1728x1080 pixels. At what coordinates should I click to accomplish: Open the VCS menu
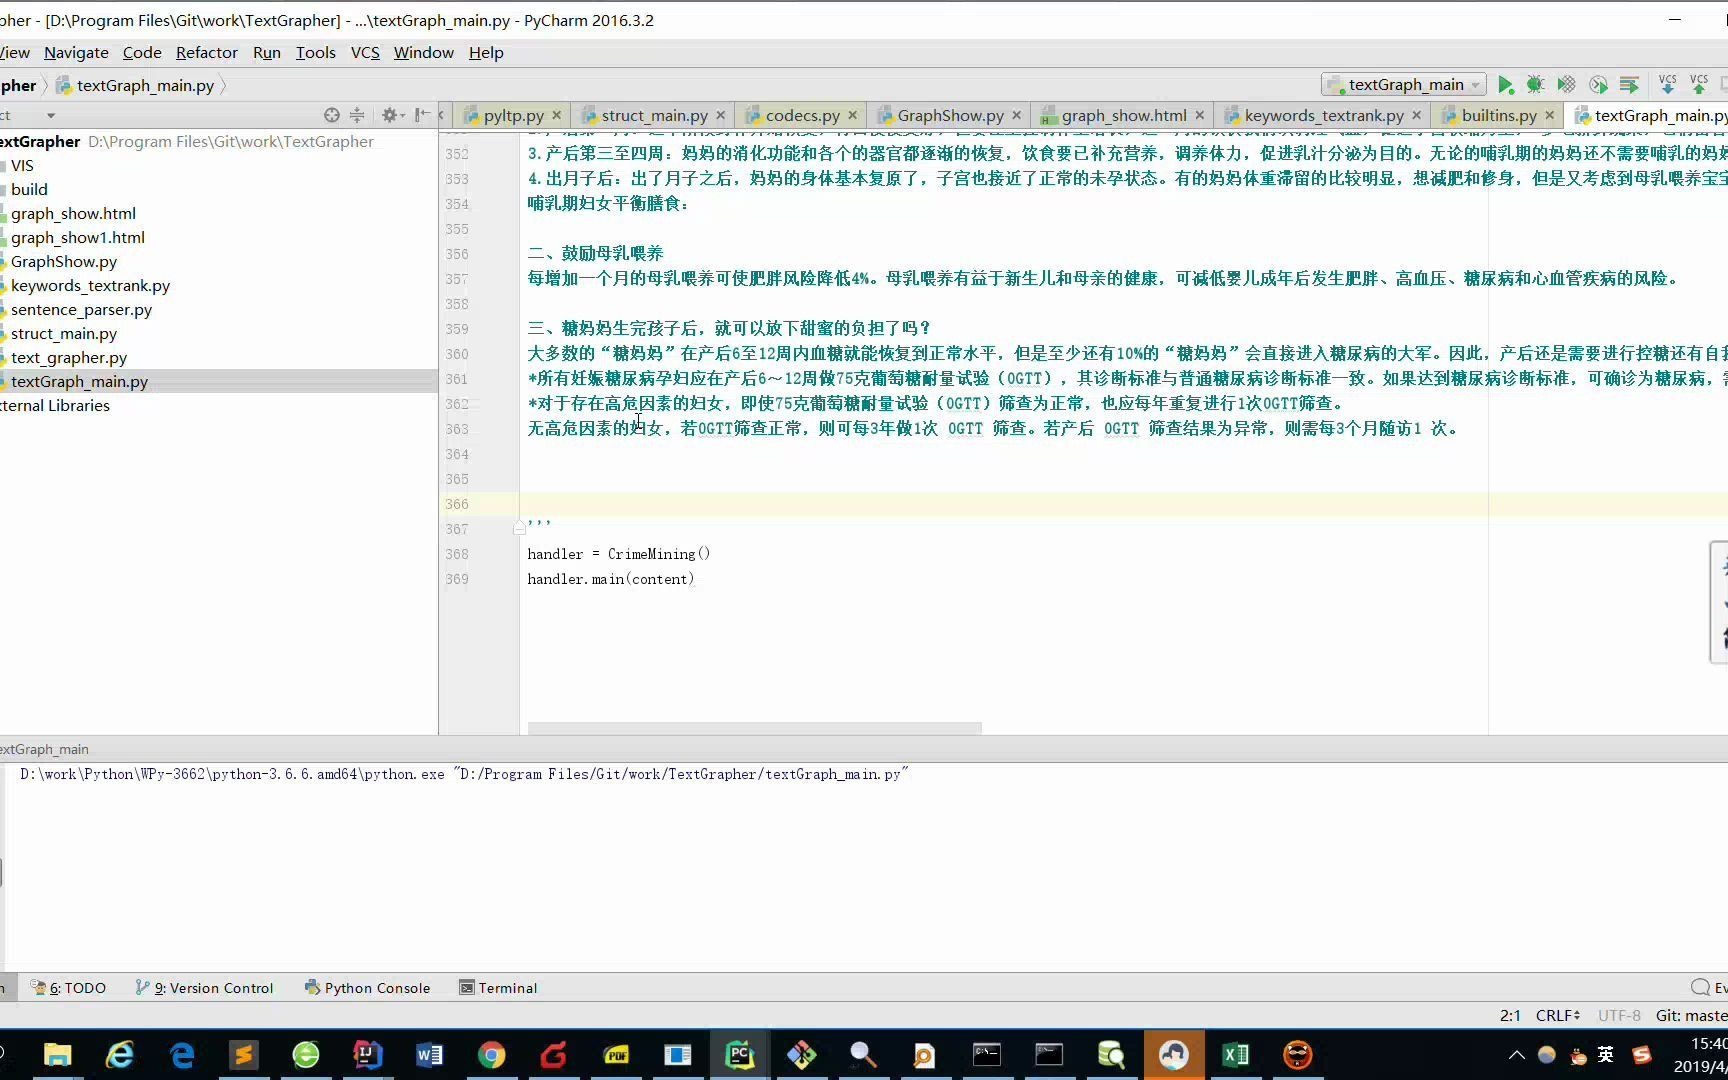365,52
